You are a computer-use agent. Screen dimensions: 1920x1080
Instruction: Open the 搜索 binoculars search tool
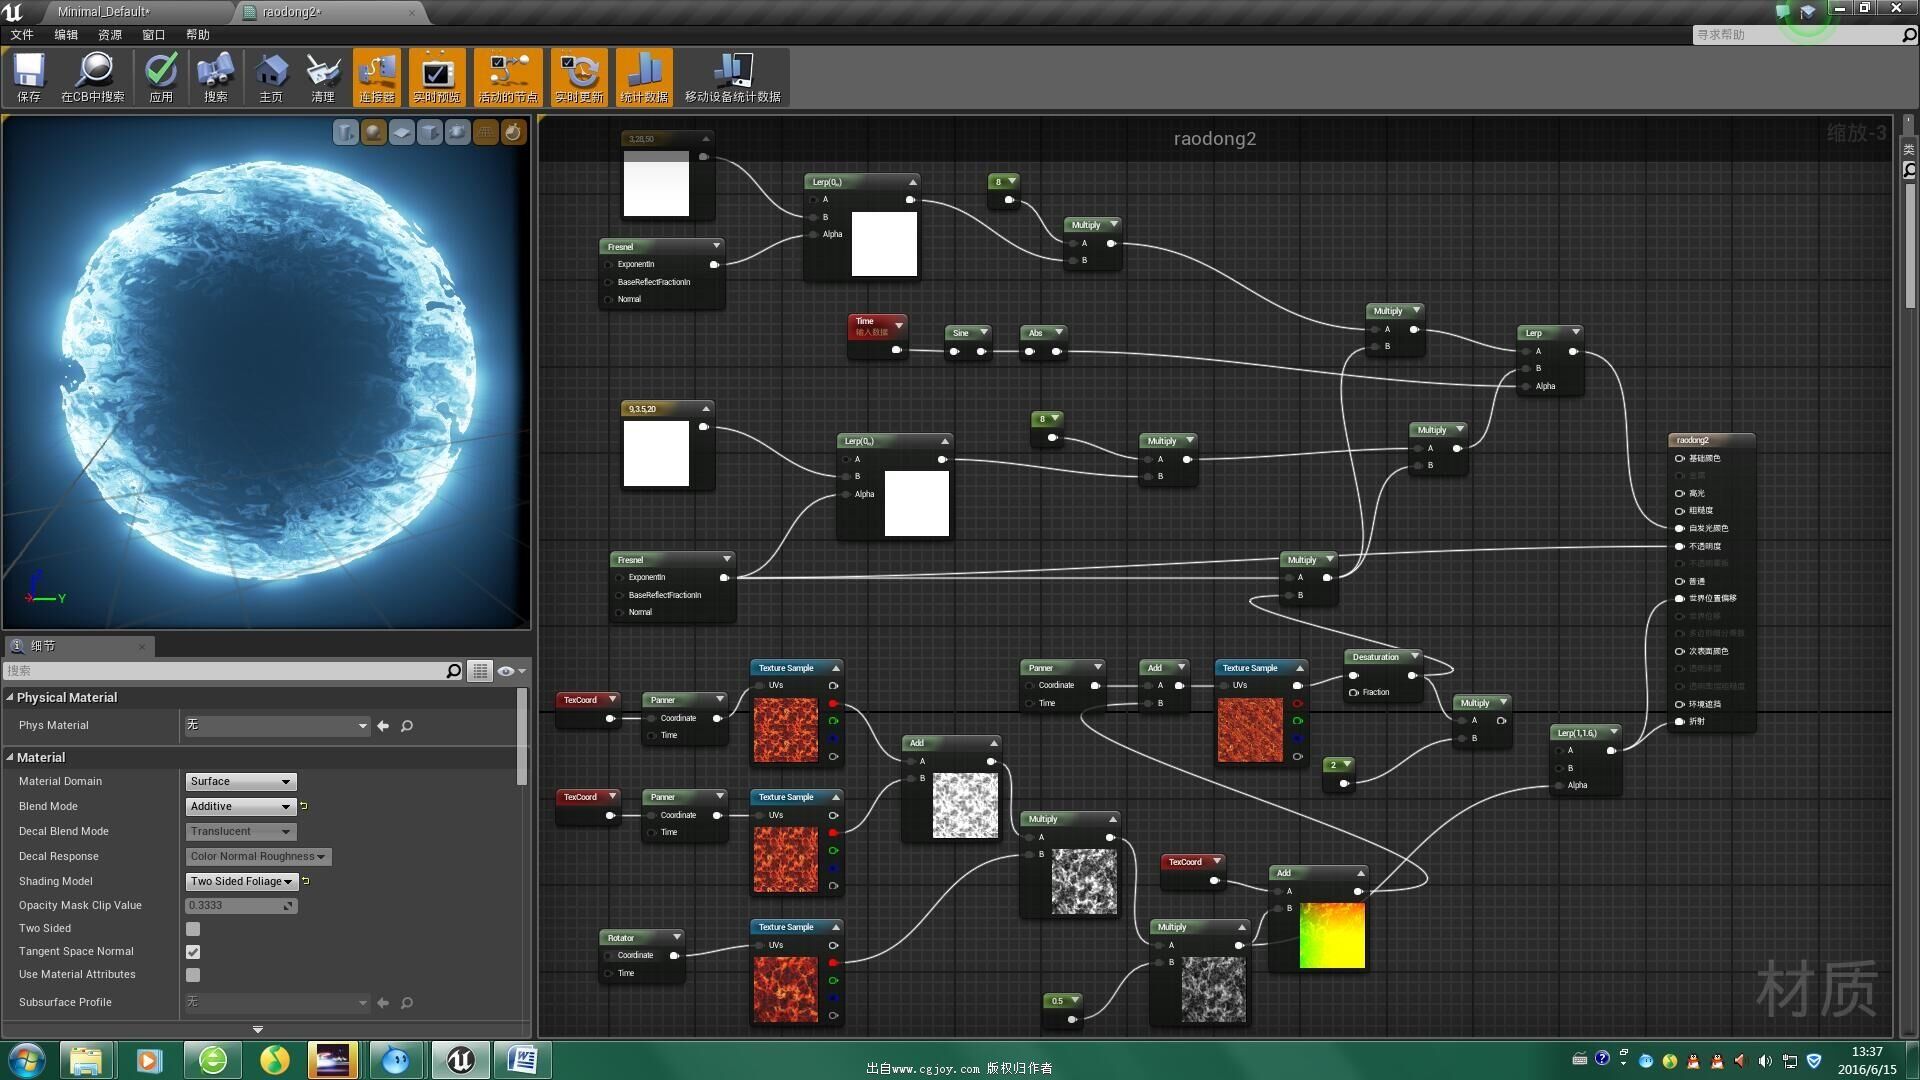215,77
